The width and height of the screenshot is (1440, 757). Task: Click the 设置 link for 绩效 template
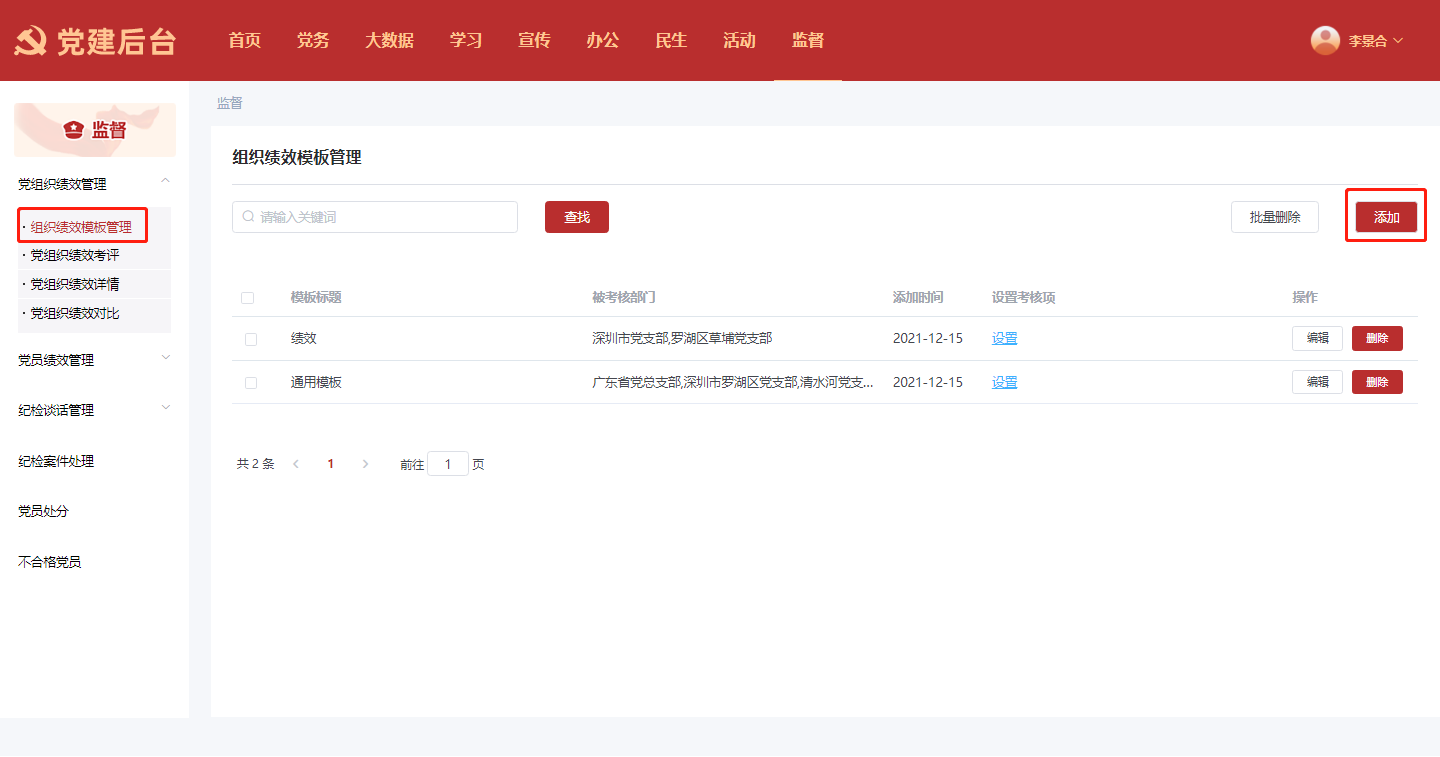coord(1004,339)
